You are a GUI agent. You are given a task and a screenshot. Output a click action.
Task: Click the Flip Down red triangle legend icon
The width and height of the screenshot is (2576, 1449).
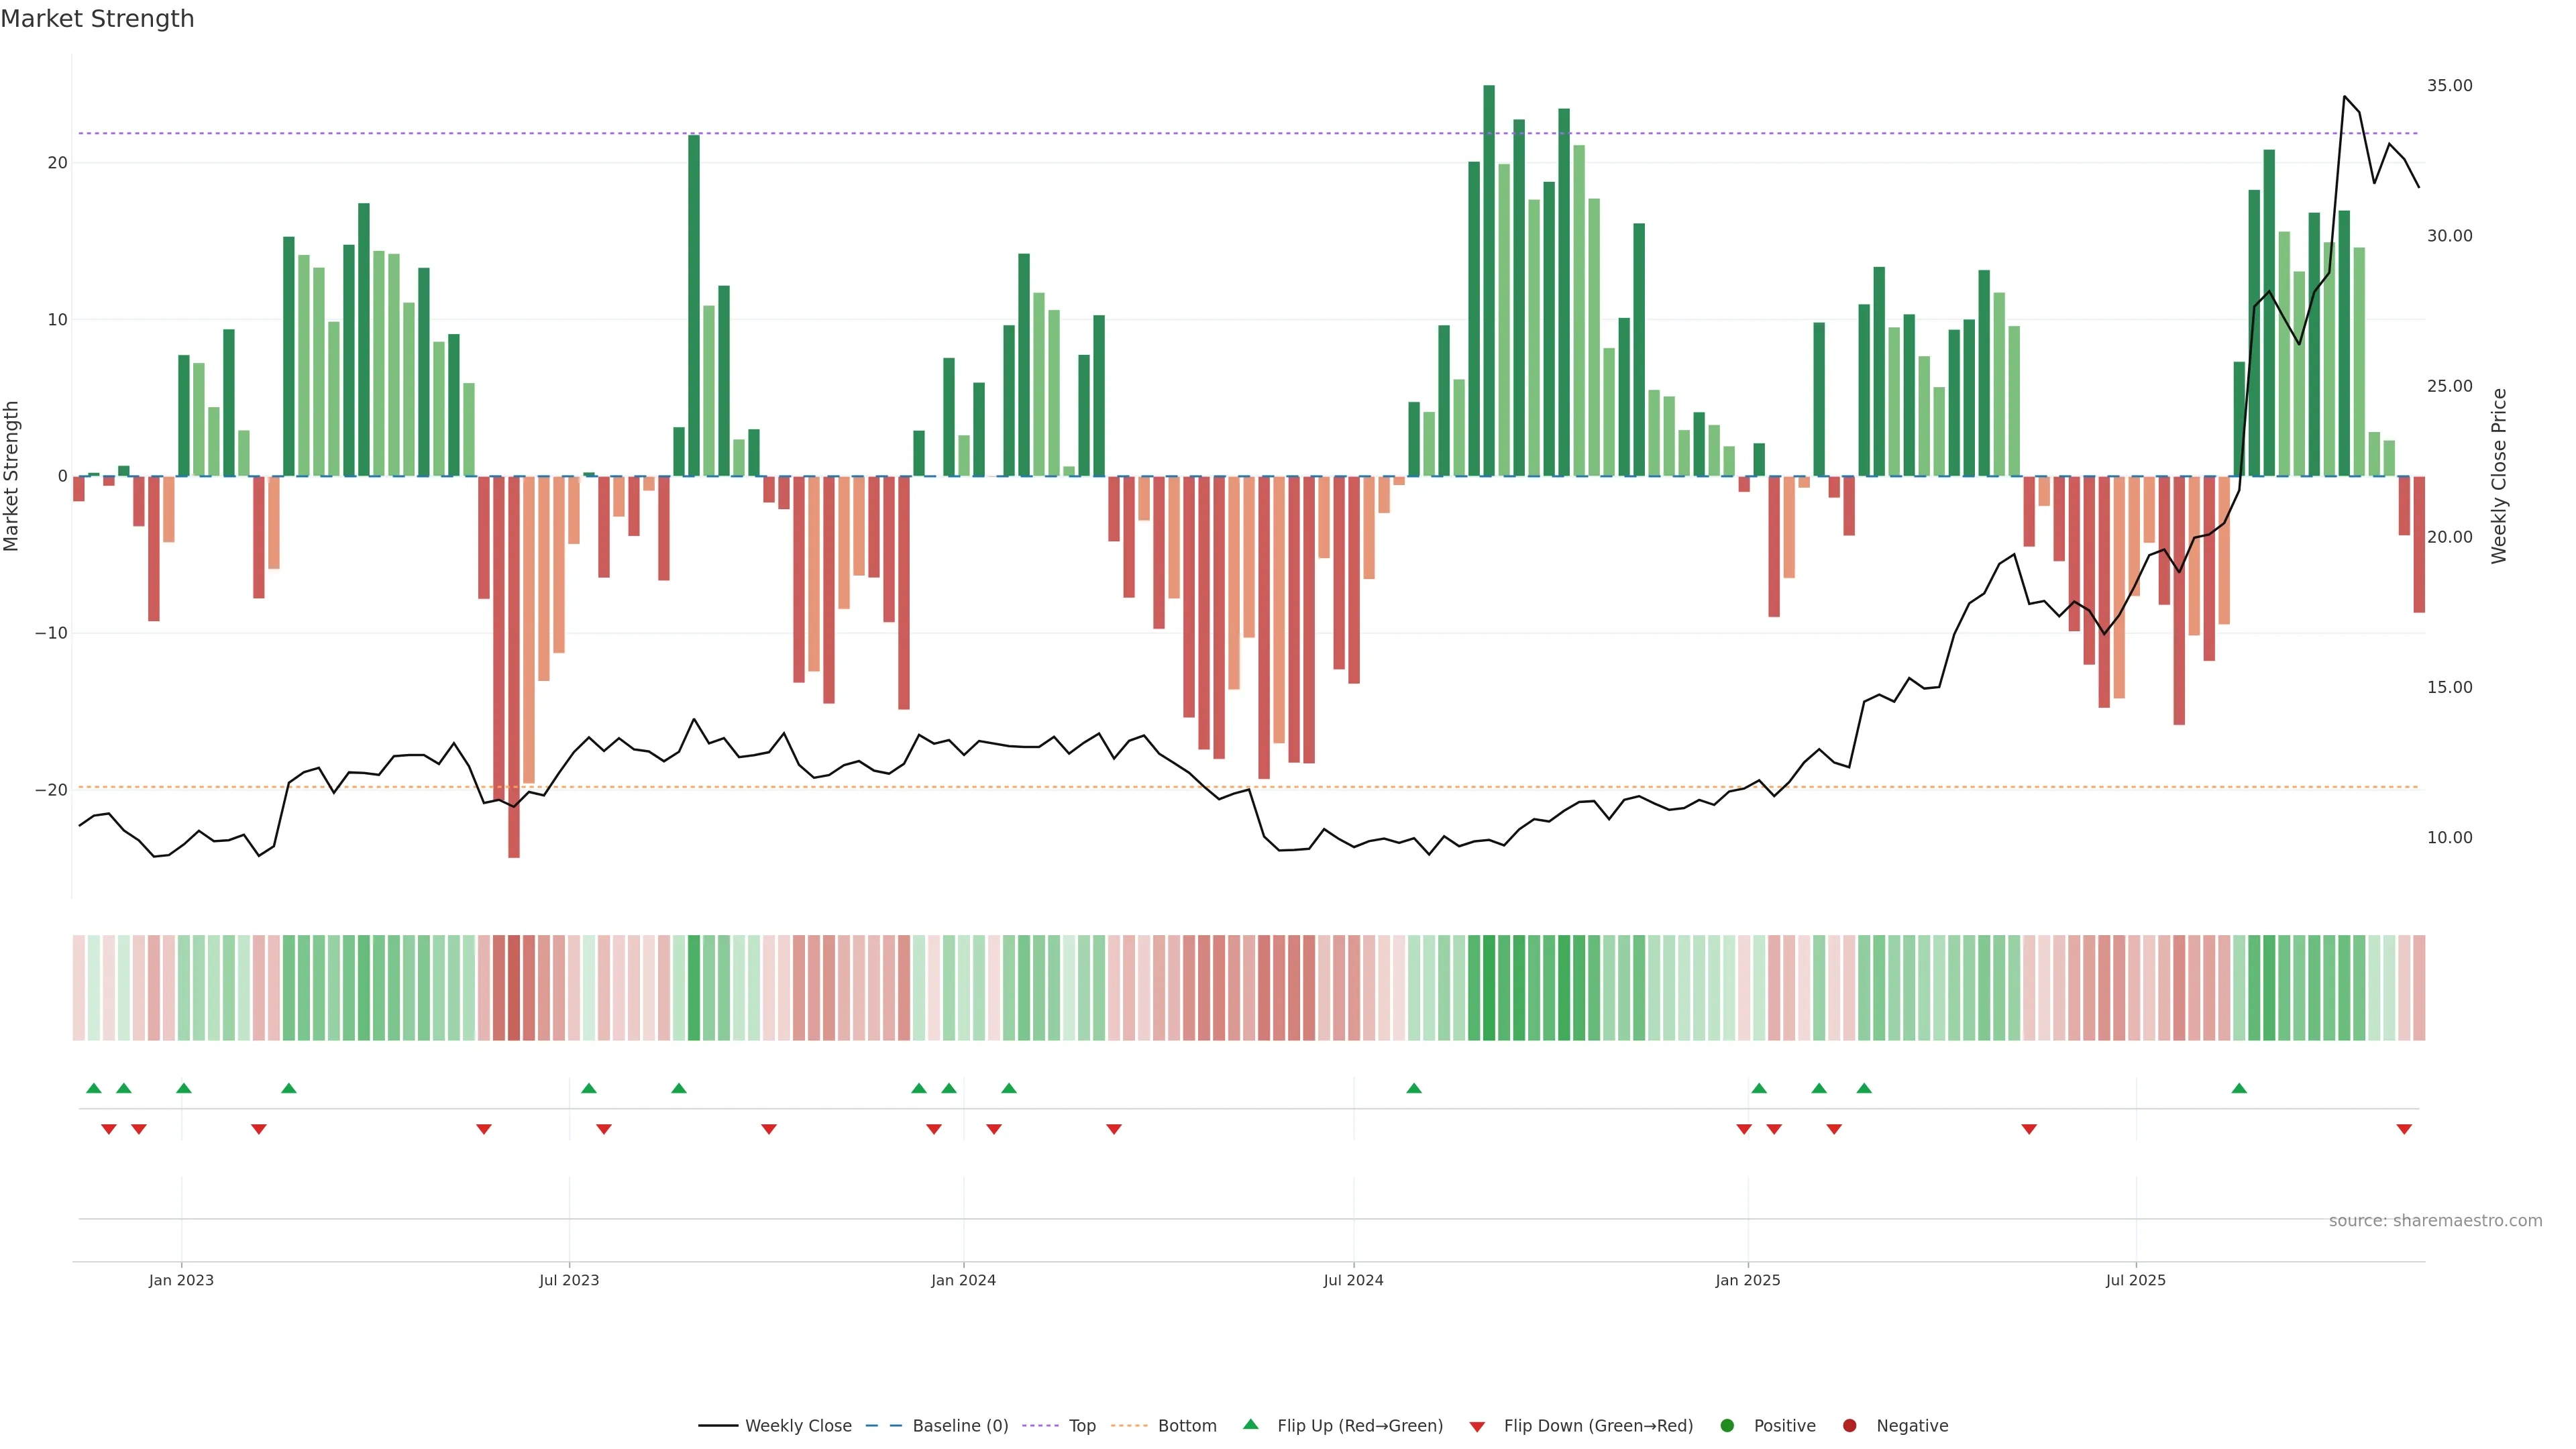(1477, 1427)
